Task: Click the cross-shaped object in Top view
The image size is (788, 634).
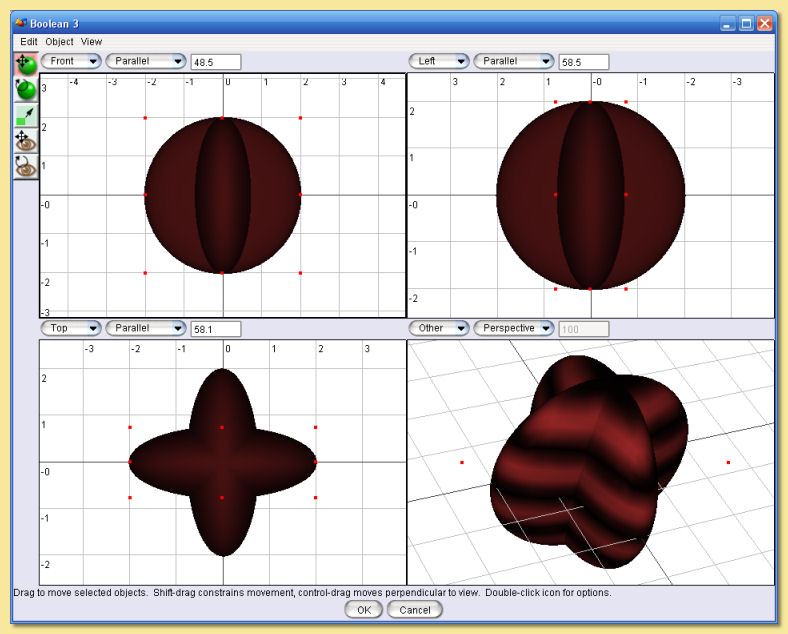Action: [223, 462]
